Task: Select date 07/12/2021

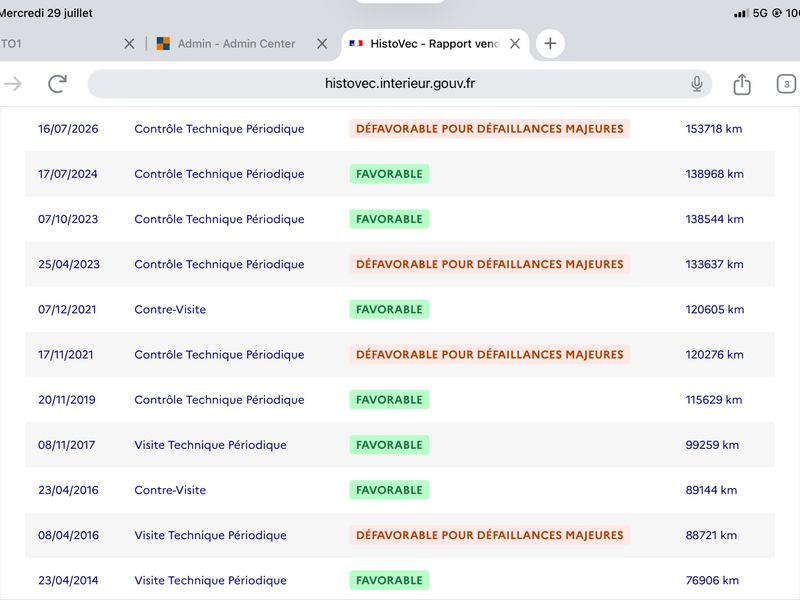Action: tap(67, 310)
